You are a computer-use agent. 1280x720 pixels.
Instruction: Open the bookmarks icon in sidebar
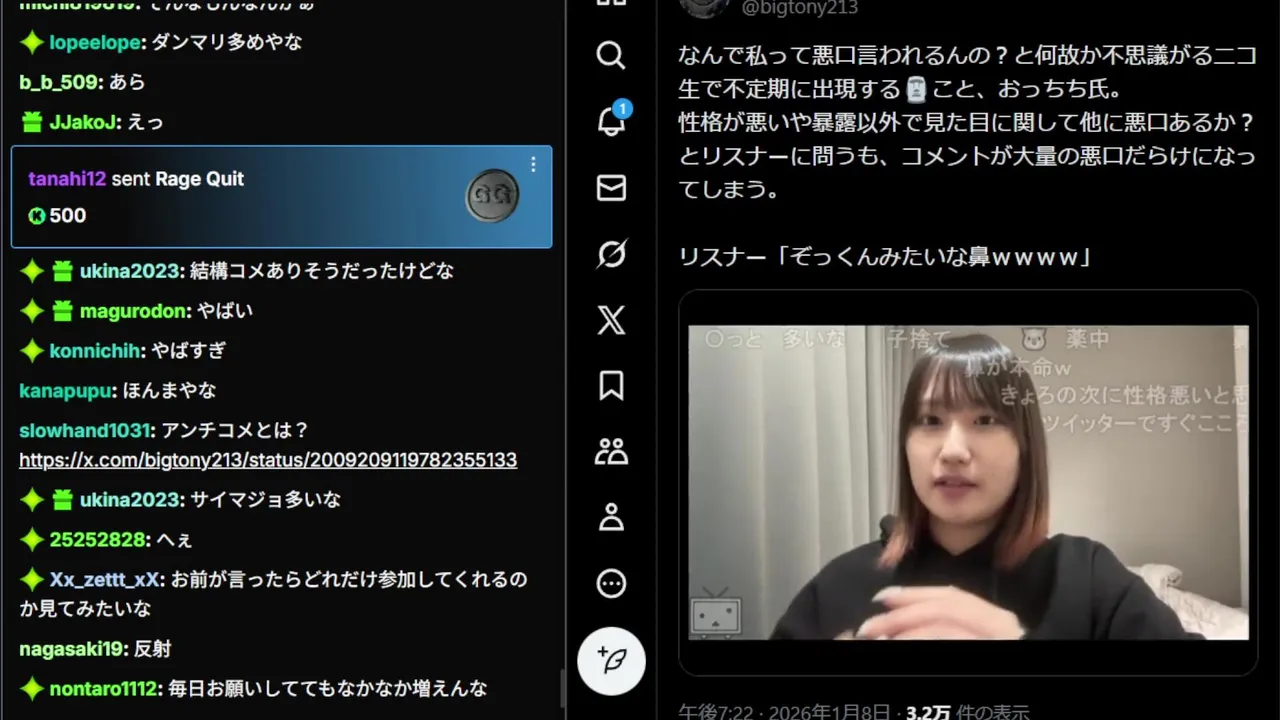tap(611, 386)
